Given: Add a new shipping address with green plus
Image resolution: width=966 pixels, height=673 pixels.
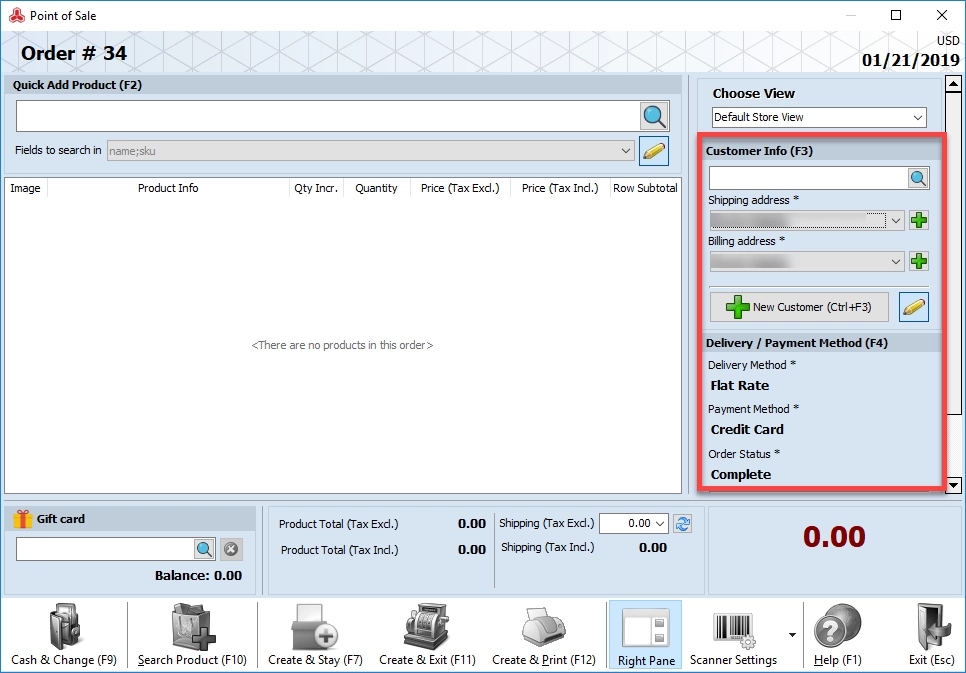Looking at the screenshot, I should coord(919,220).
